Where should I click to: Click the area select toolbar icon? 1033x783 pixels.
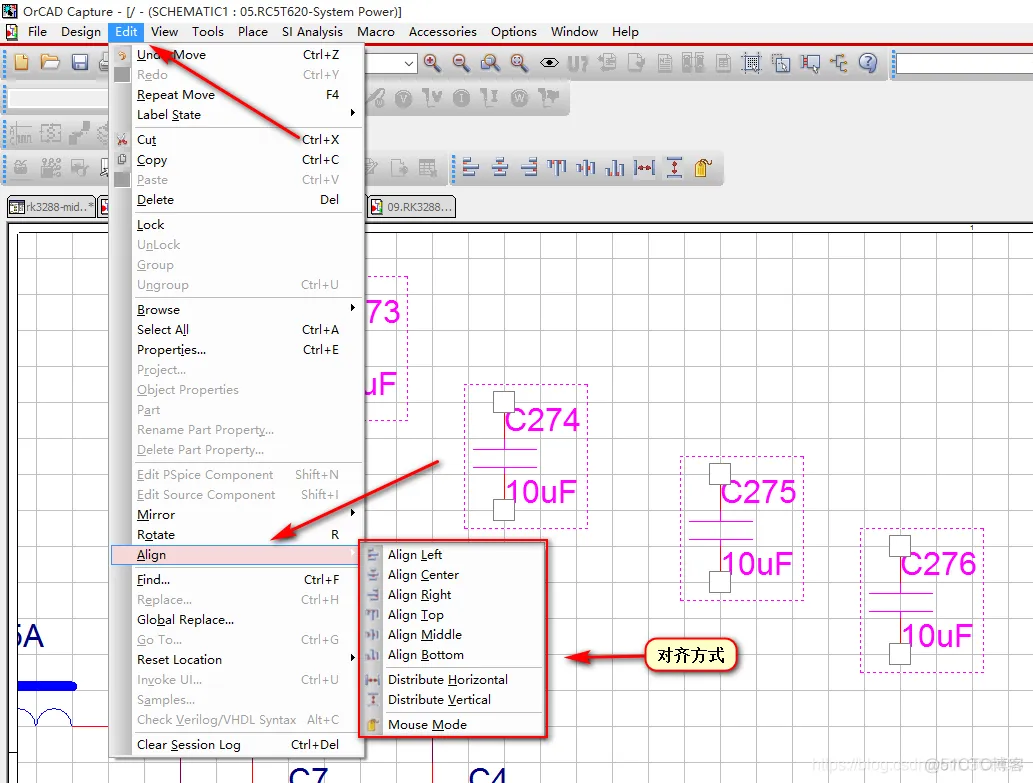pyautogui.click(x=781, y=63)
